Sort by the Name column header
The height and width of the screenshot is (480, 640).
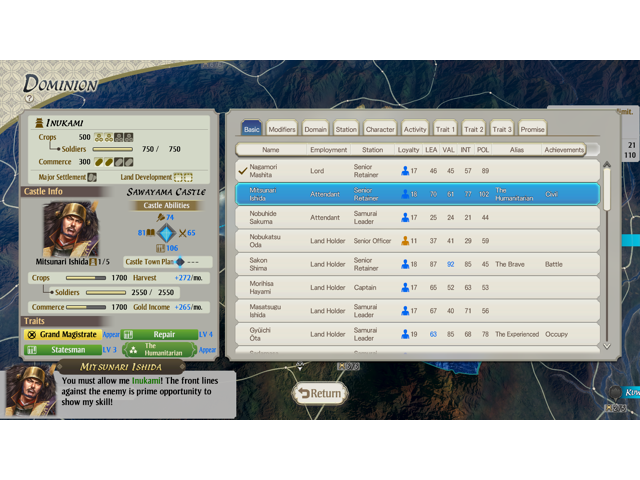tap(271, 150)
